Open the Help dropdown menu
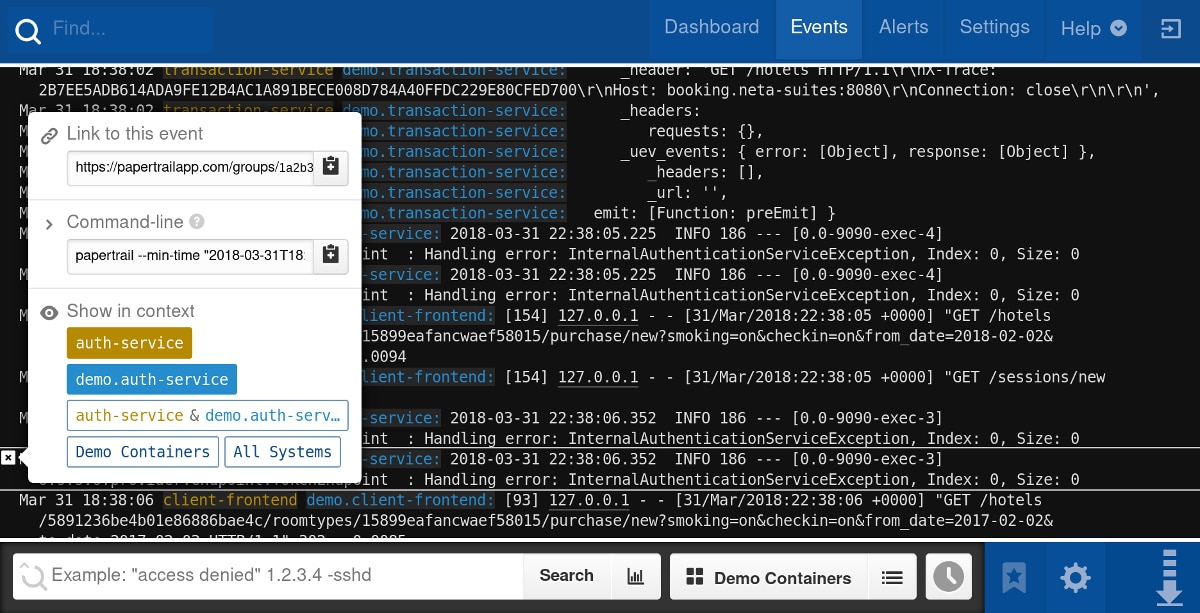The width and height of the screenshot is (1200, 613). tap(1093, 29)
